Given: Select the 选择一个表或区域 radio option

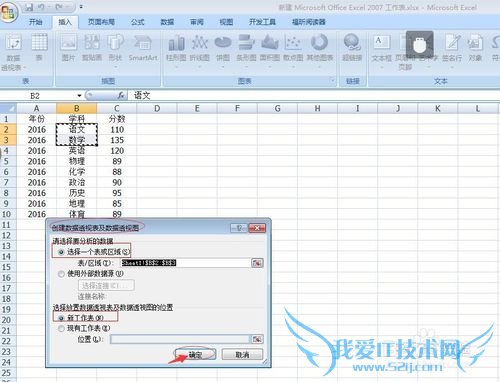Looking at the screenshot, I should point(61,252).
